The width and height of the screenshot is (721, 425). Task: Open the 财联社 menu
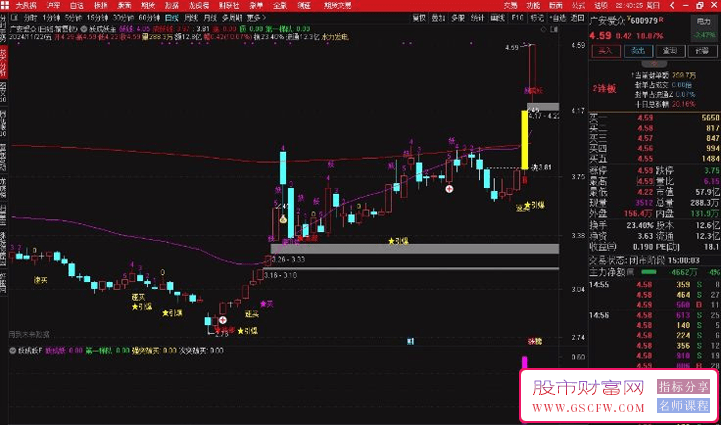(229, 6)
